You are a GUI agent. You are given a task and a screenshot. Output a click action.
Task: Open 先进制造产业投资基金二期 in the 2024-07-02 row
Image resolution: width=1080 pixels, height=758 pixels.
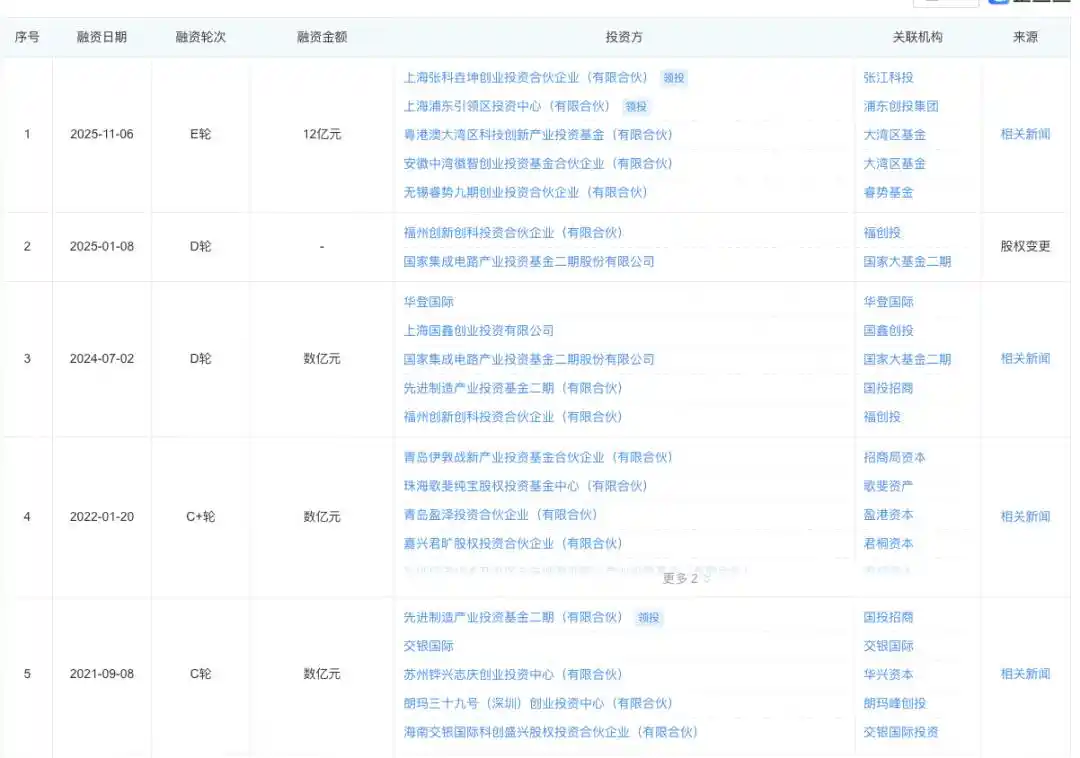513,388
